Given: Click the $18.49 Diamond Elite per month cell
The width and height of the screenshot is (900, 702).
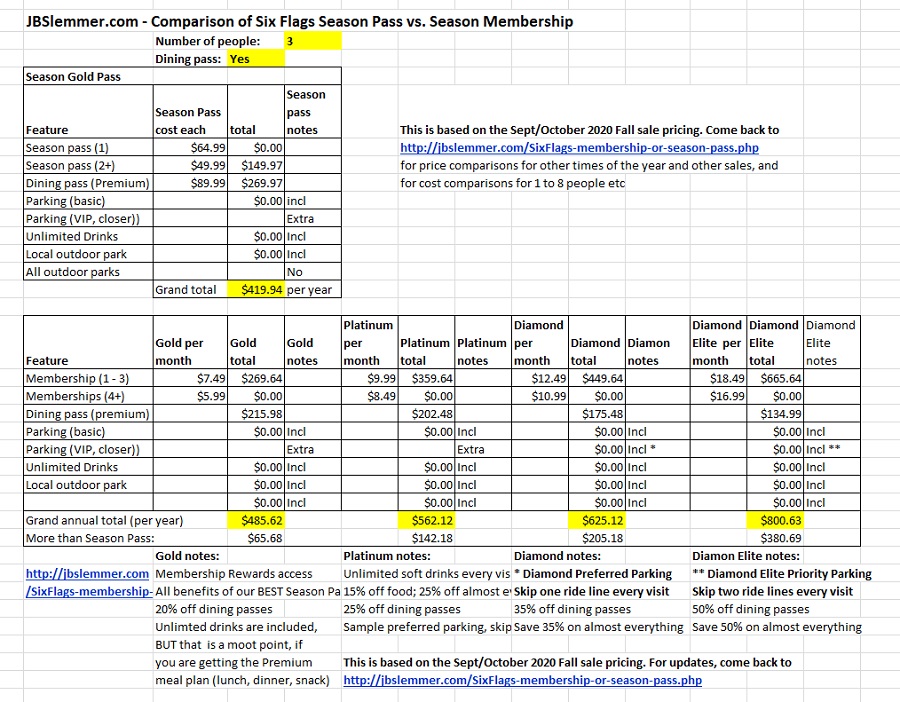Looking at the screenshot, I should point(718,378).
